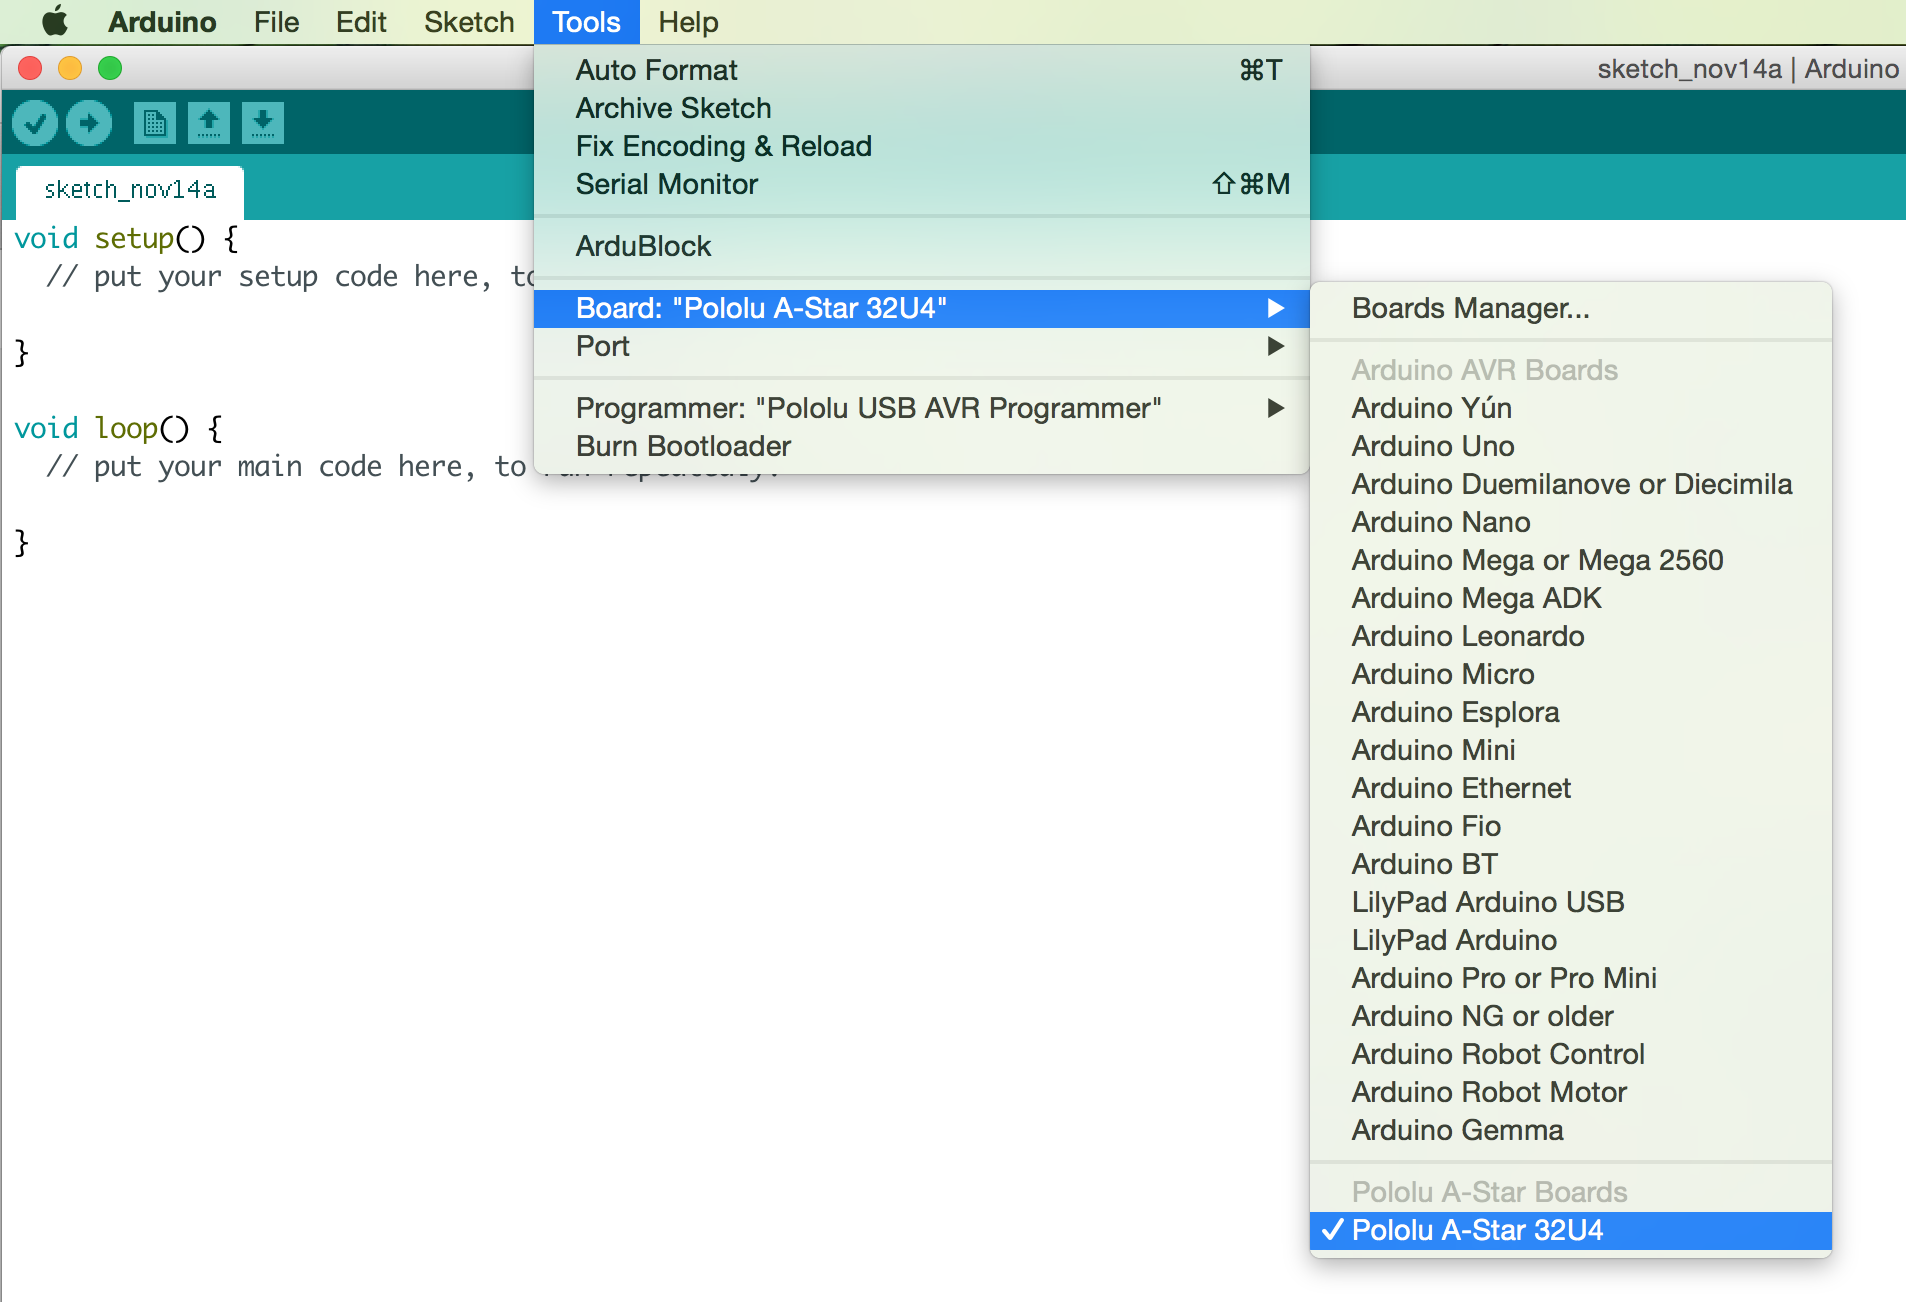Click the void loop() code line
The width and height of the screenshot is (1906, 1302).
point(119,429)
